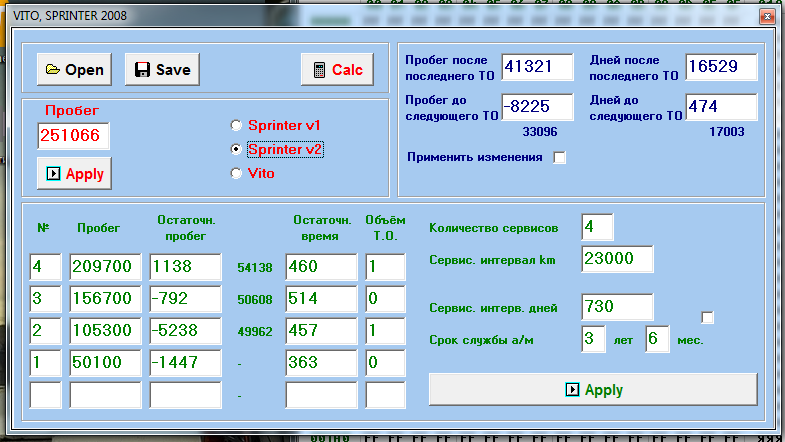Click the remaining mileage cell 1138

pos(185,267)
